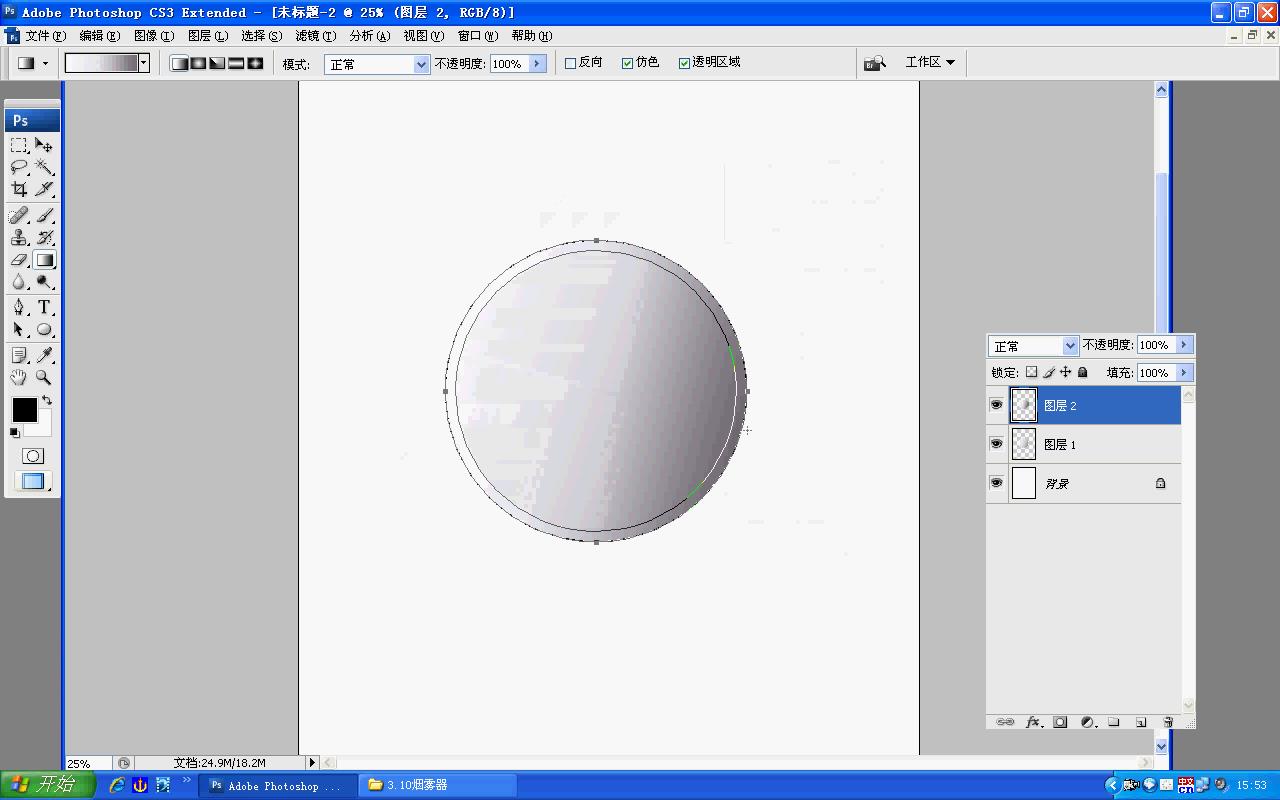The width and height of the screenshot is (1280, 800).
Task: Toggle lock transparent pixels
Action: (x=1031, y=372)
